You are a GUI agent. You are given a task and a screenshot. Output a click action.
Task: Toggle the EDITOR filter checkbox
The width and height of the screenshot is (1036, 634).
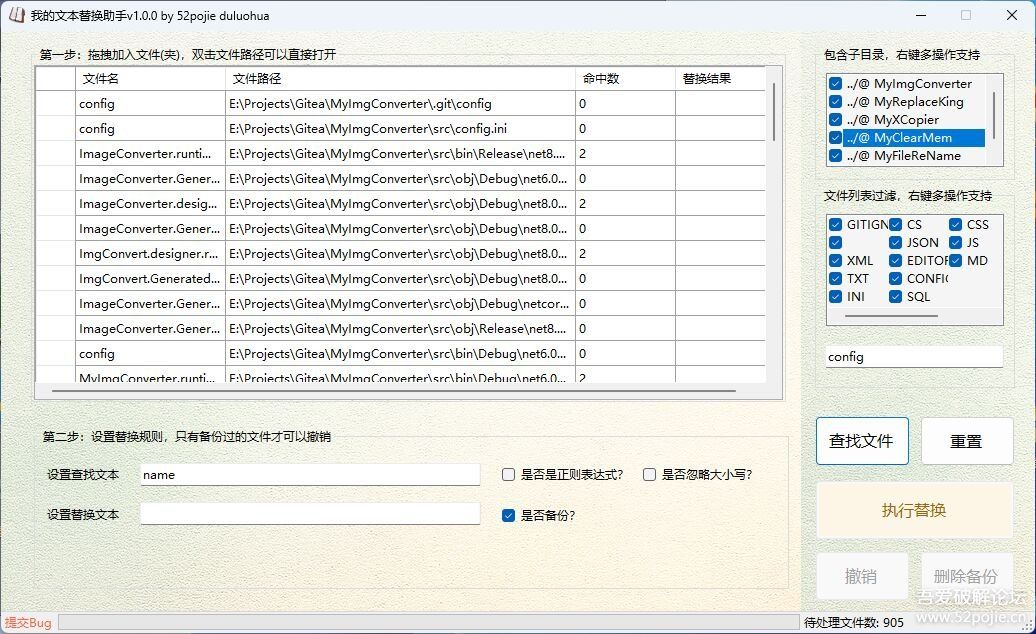click(895, 260)
